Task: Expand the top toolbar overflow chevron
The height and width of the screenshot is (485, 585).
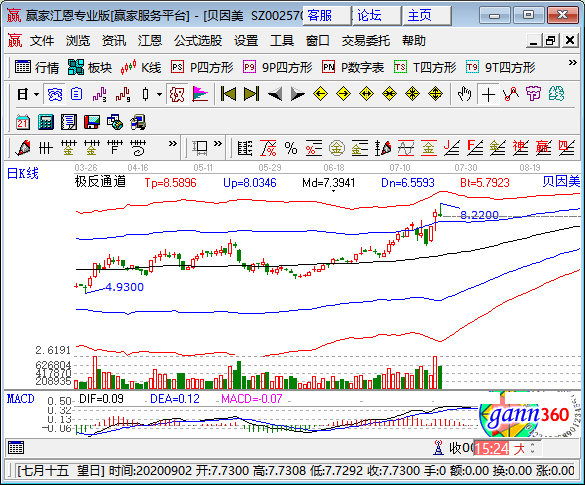Action: pyautogui.click(x=573, y=63)
